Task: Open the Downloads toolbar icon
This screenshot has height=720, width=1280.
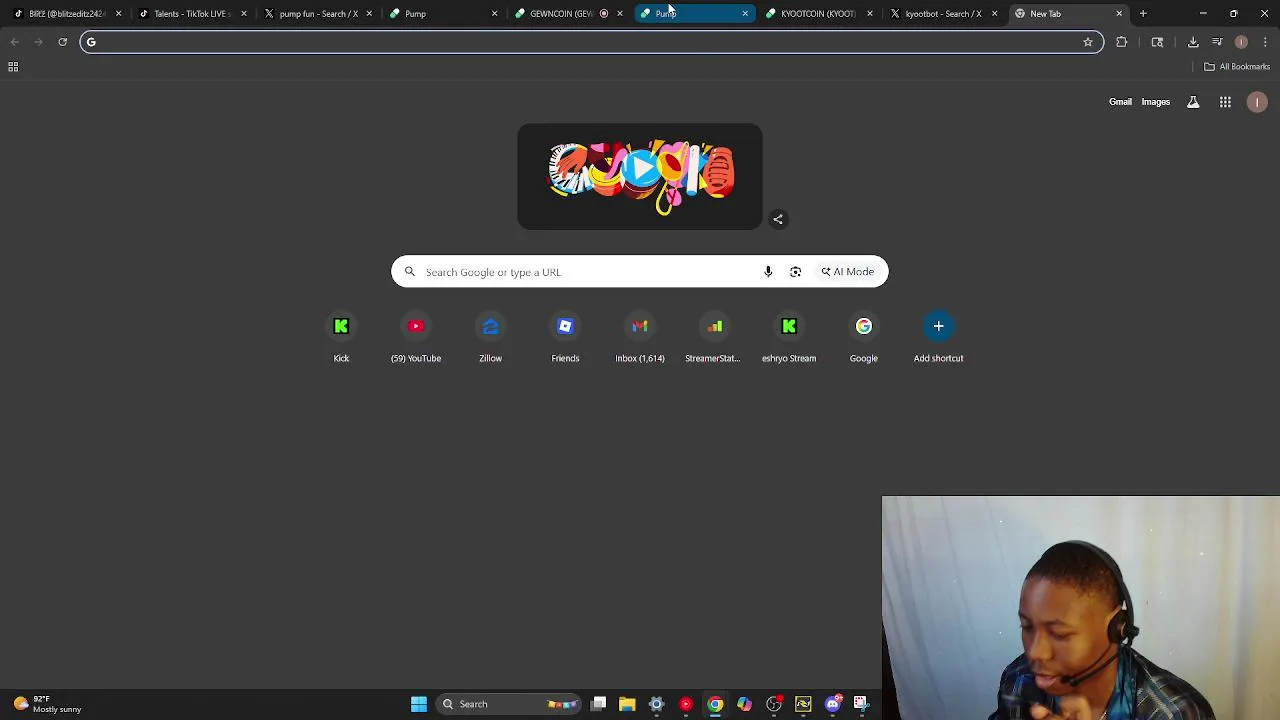Action: point(1193,42)
